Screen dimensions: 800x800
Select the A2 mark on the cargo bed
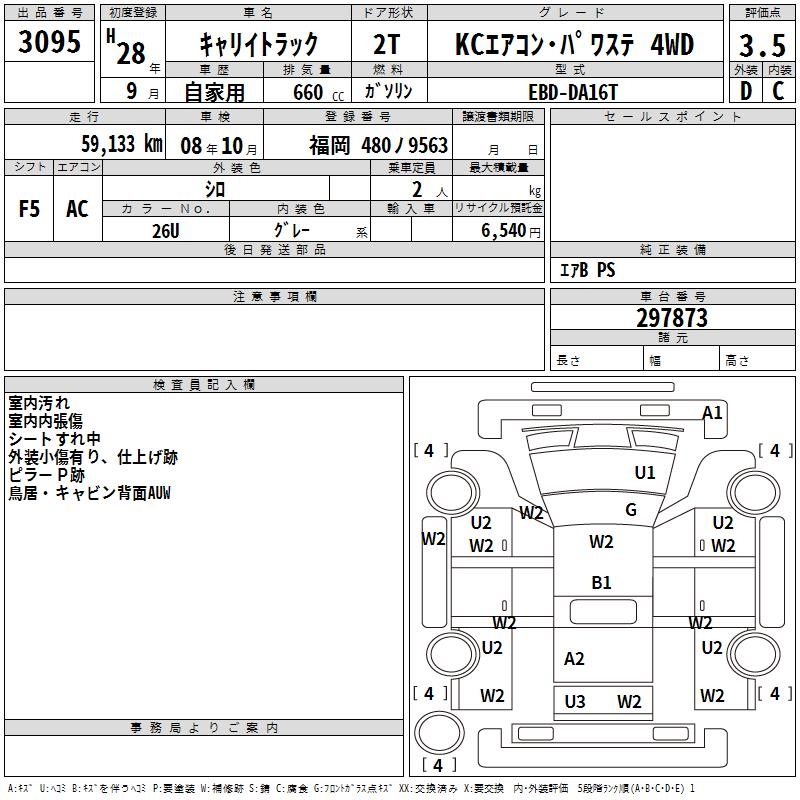pos(574,659)
